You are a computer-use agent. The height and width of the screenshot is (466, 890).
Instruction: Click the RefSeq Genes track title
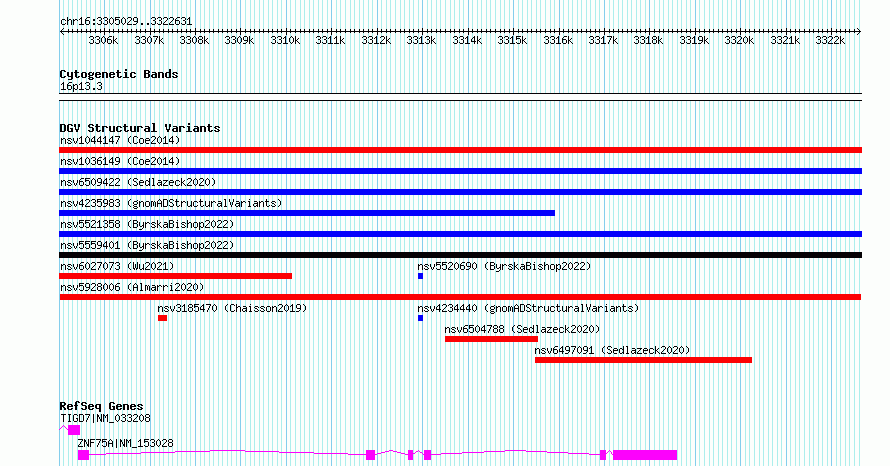(101, 406)
